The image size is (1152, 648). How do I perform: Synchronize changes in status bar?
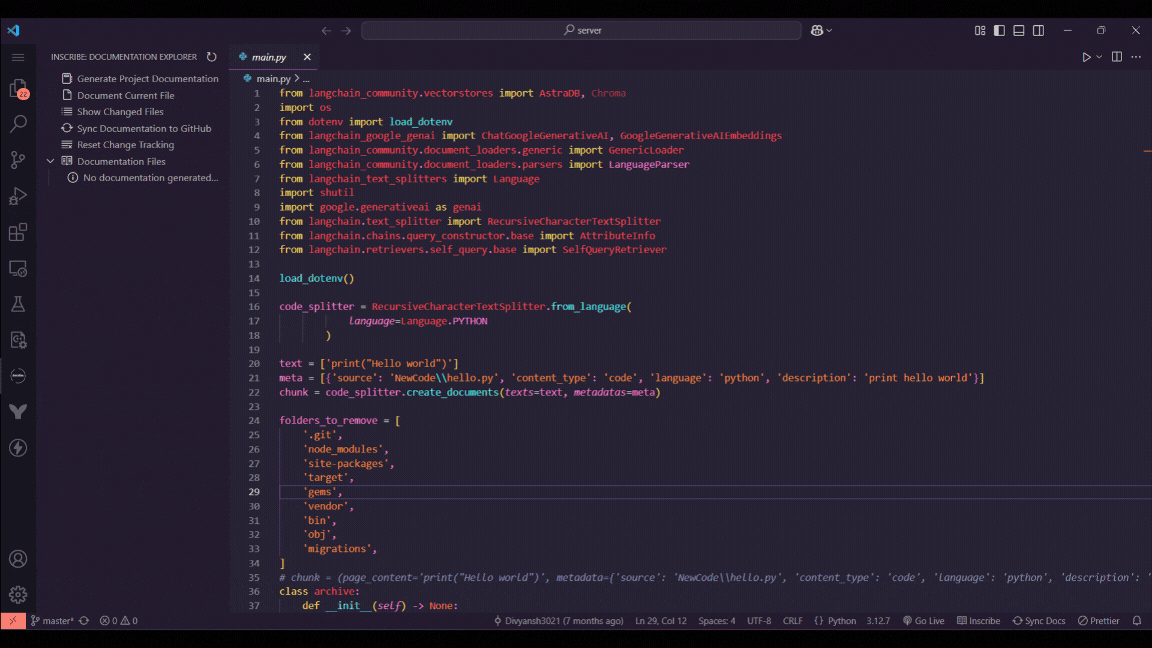pos(84,621)
